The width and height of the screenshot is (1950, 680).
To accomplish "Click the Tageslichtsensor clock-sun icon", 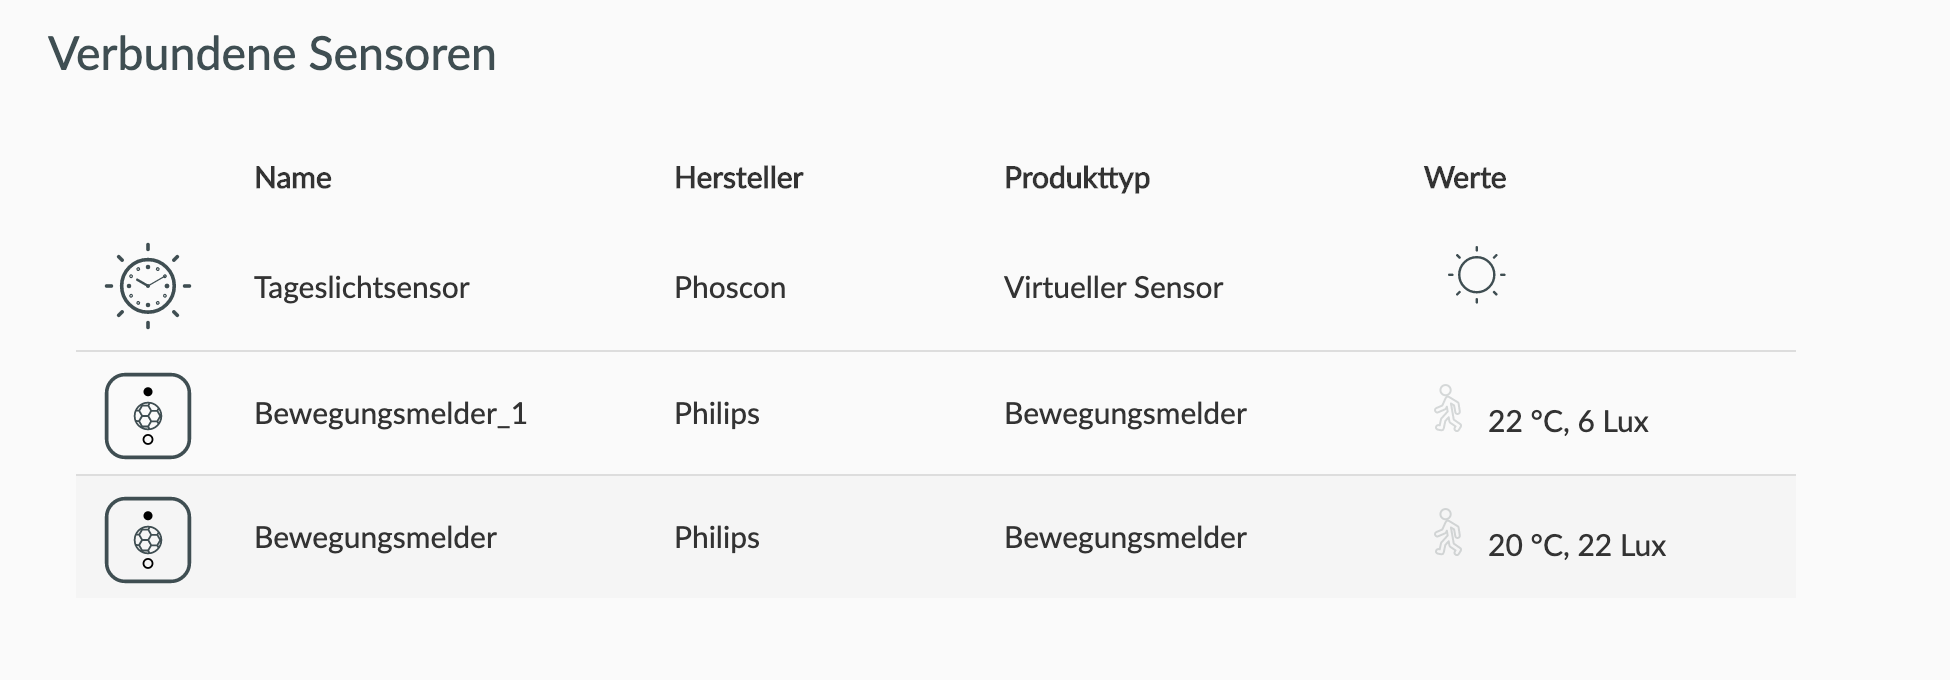I will tap(148, 286).
